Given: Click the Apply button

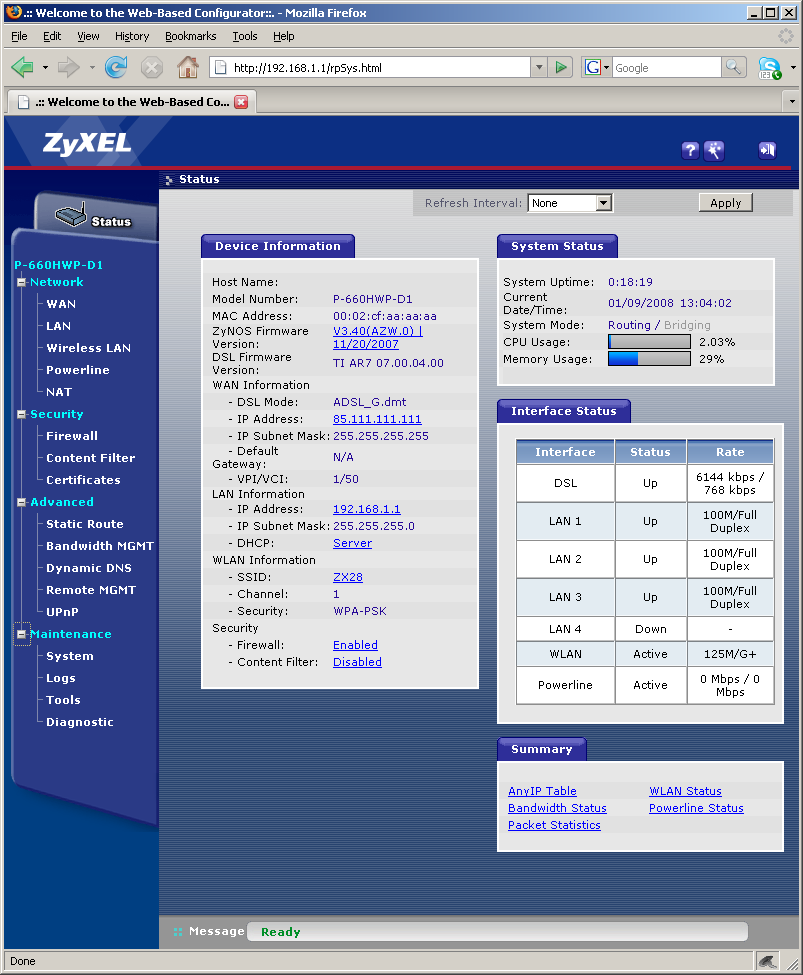Looking at the screenshot, I should pos(725,203).
